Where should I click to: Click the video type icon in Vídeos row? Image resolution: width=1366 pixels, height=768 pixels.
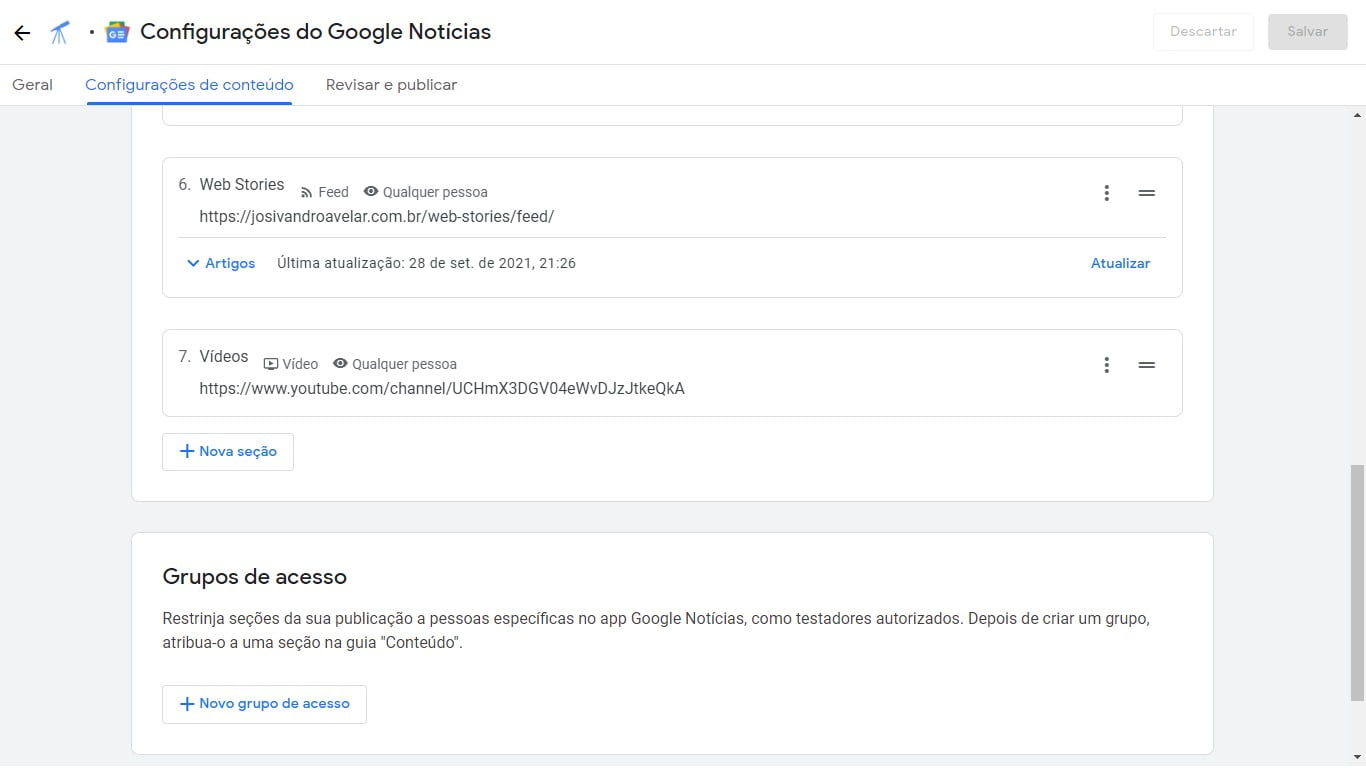270,364
